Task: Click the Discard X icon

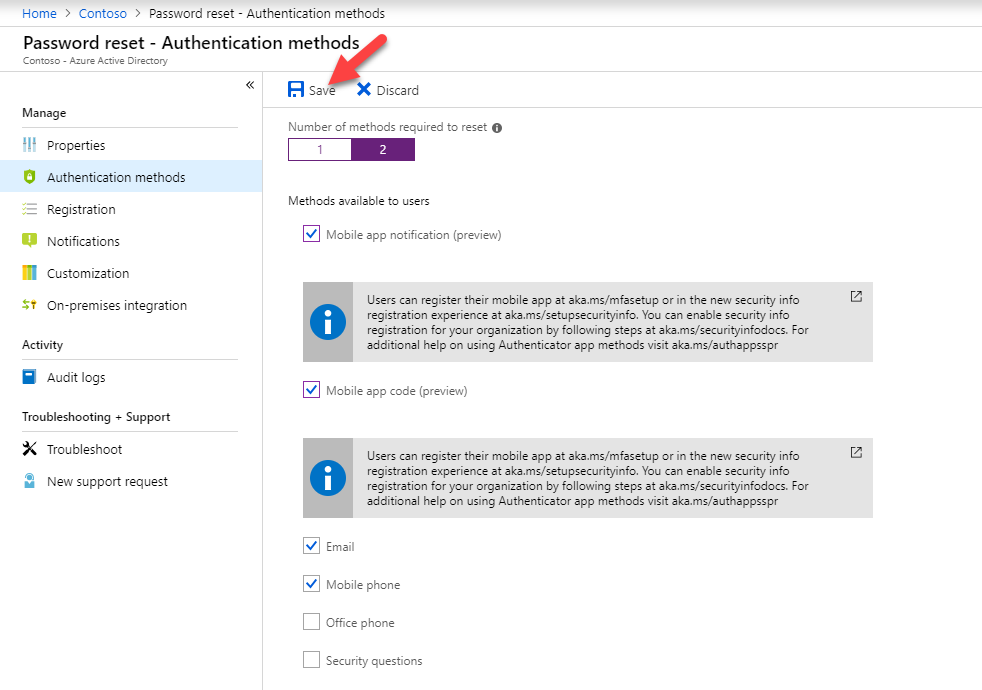Action: click(x=364, y=90)
